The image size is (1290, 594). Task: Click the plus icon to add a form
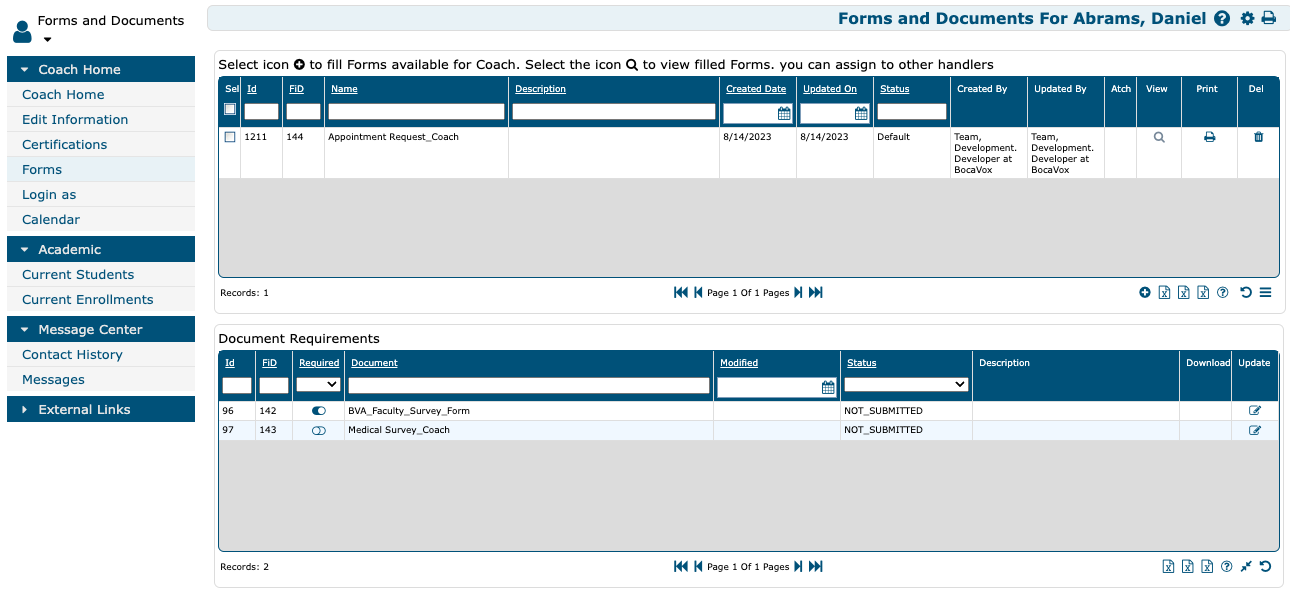click(x=1145, y=293)
